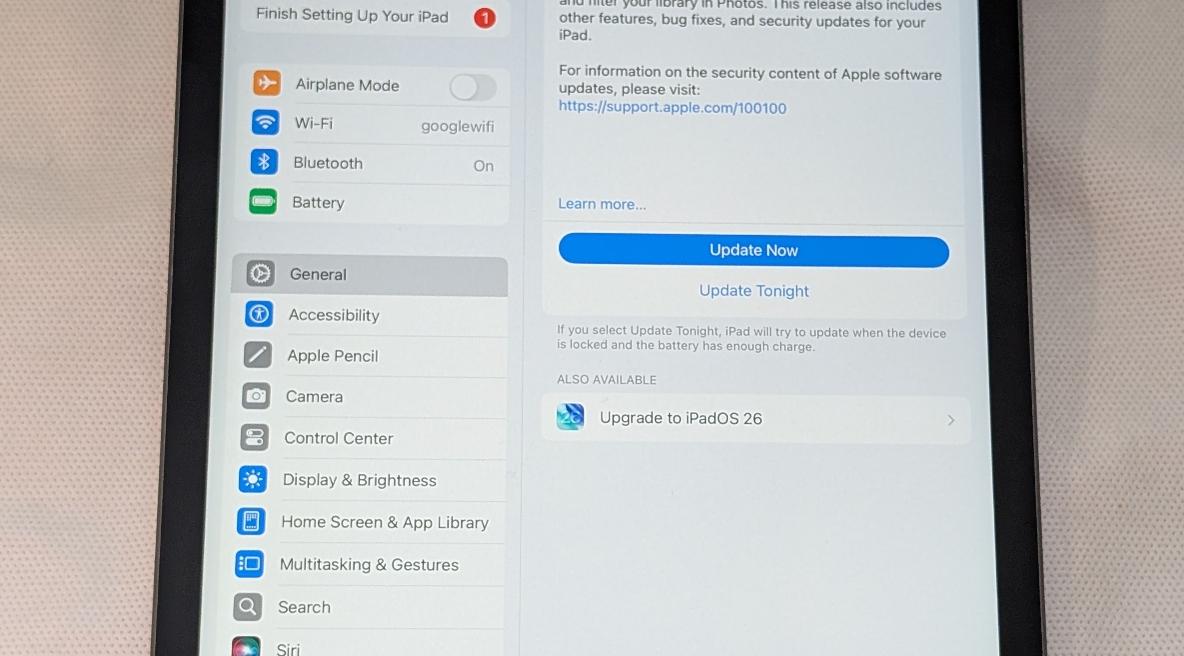Tap the Bluetooth icon in sidebar
The height and width of the screenshot is (656, 1184).
pos(264,162)
